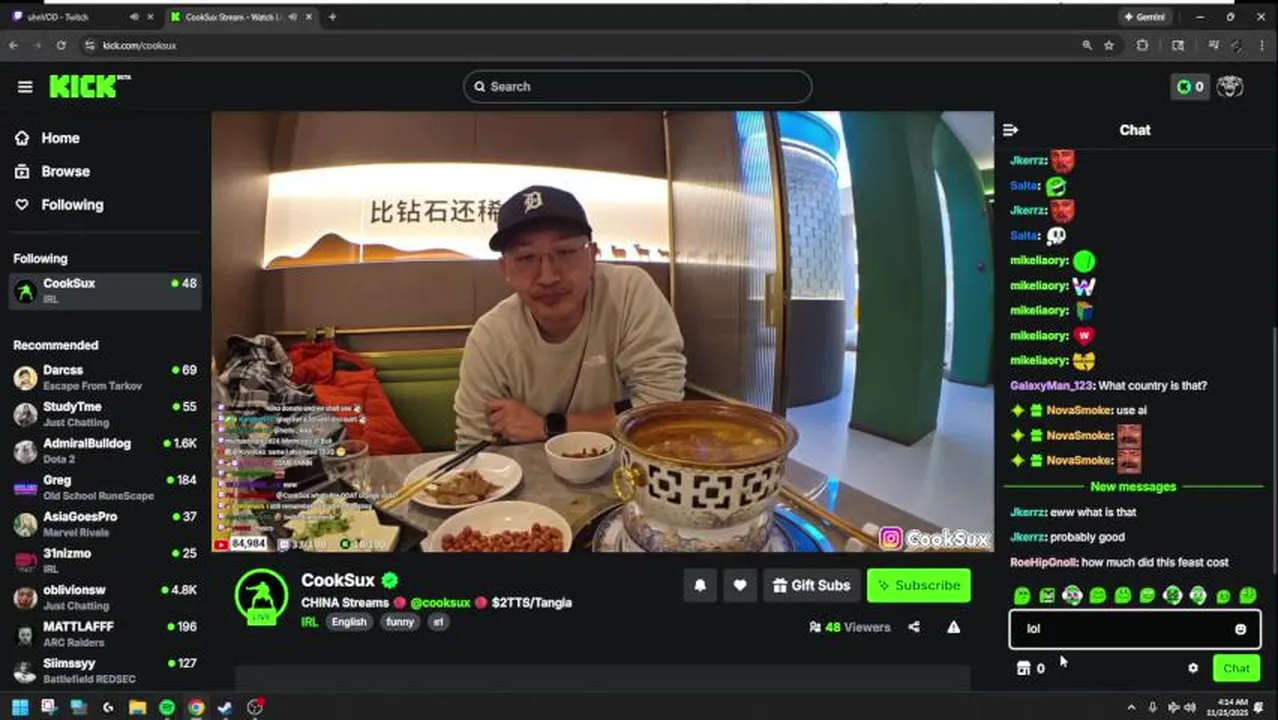Click the Kick logo

click(x=90, y=87)
